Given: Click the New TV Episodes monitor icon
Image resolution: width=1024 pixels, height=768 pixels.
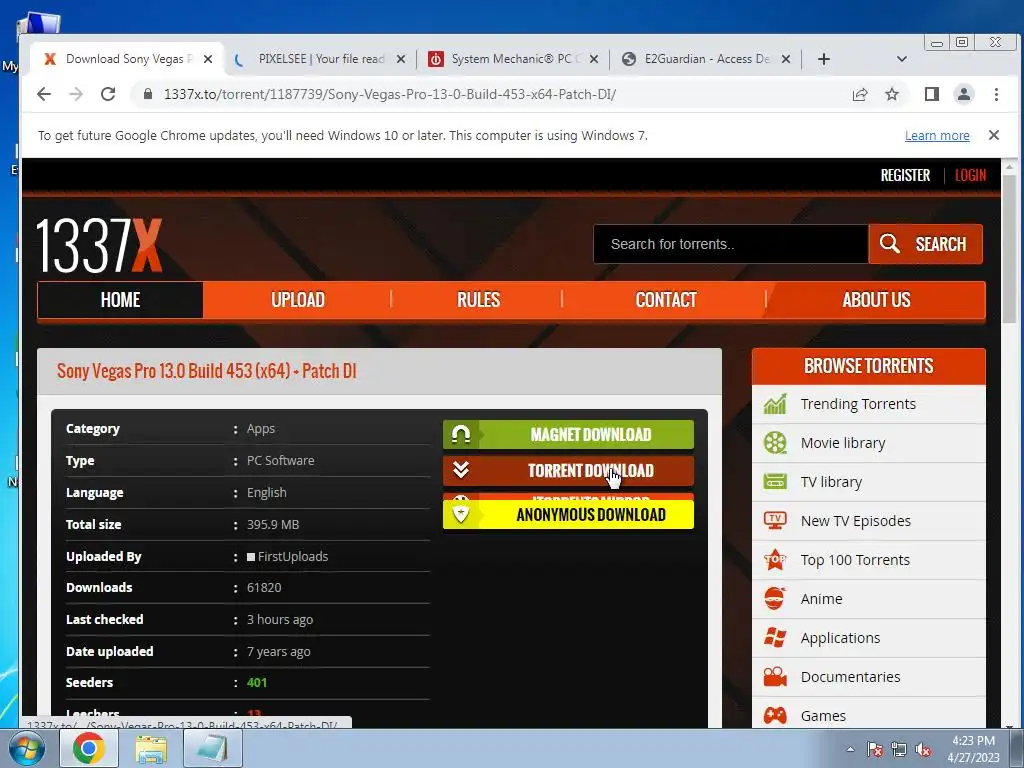Looking at the screenshot, I should pos(775,521).
